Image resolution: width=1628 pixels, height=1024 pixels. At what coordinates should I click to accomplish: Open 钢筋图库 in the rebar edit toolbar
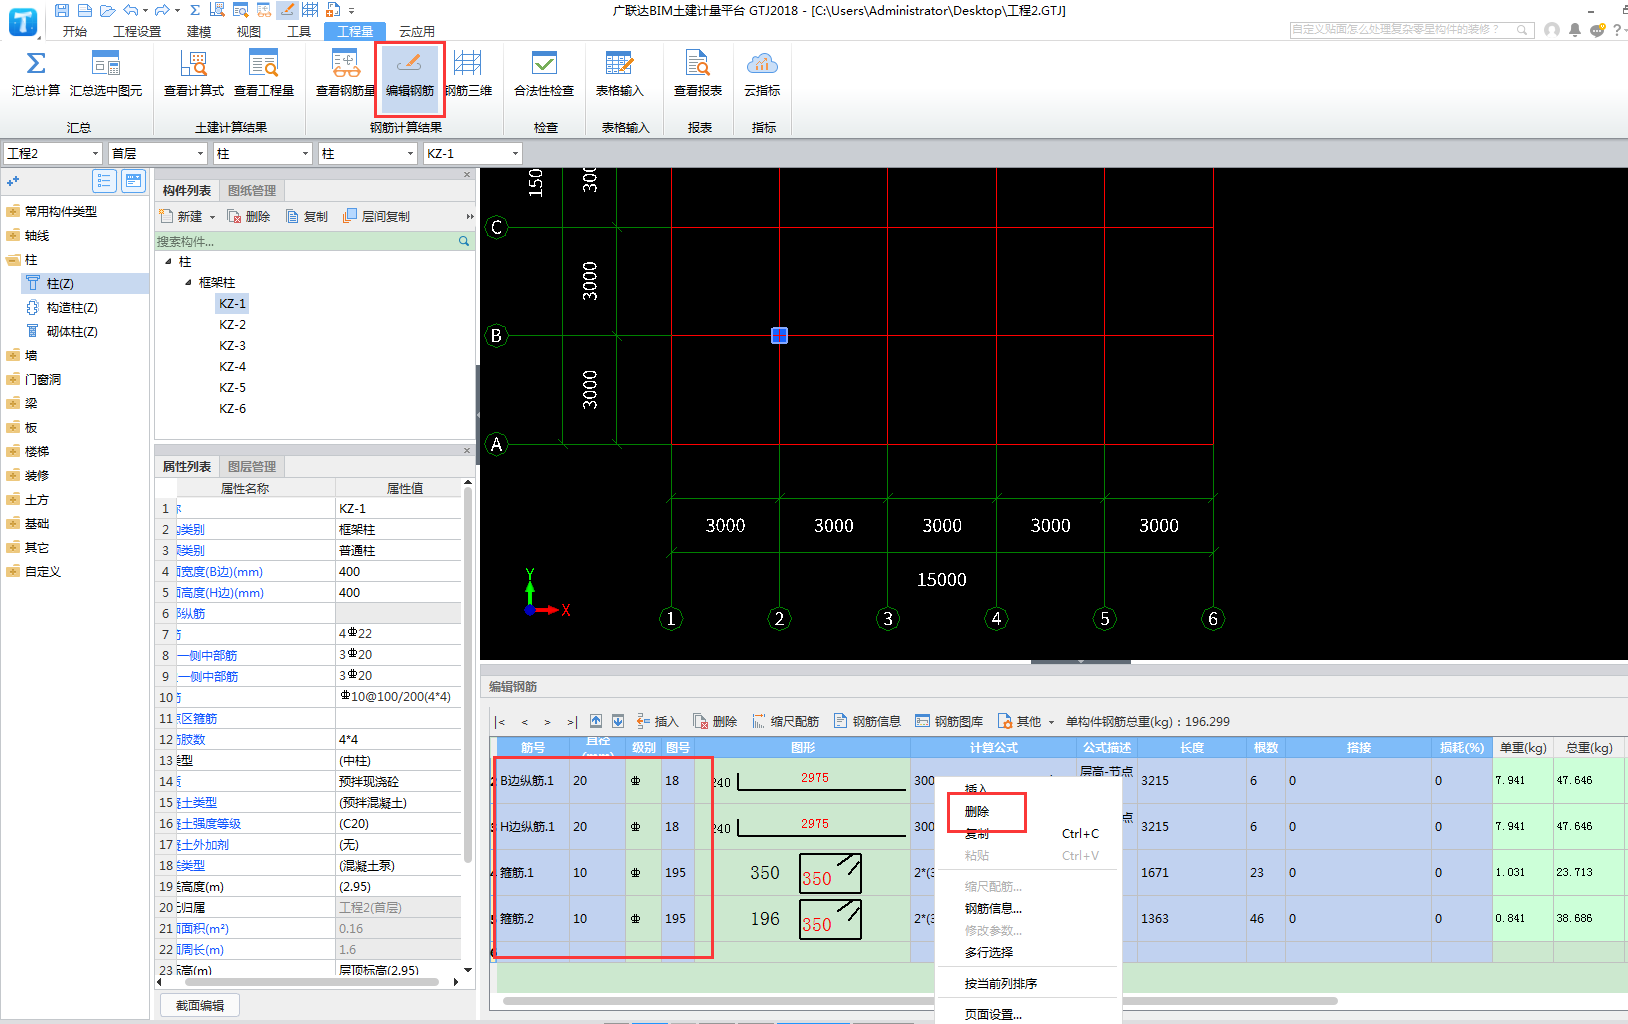click(950, 721)
